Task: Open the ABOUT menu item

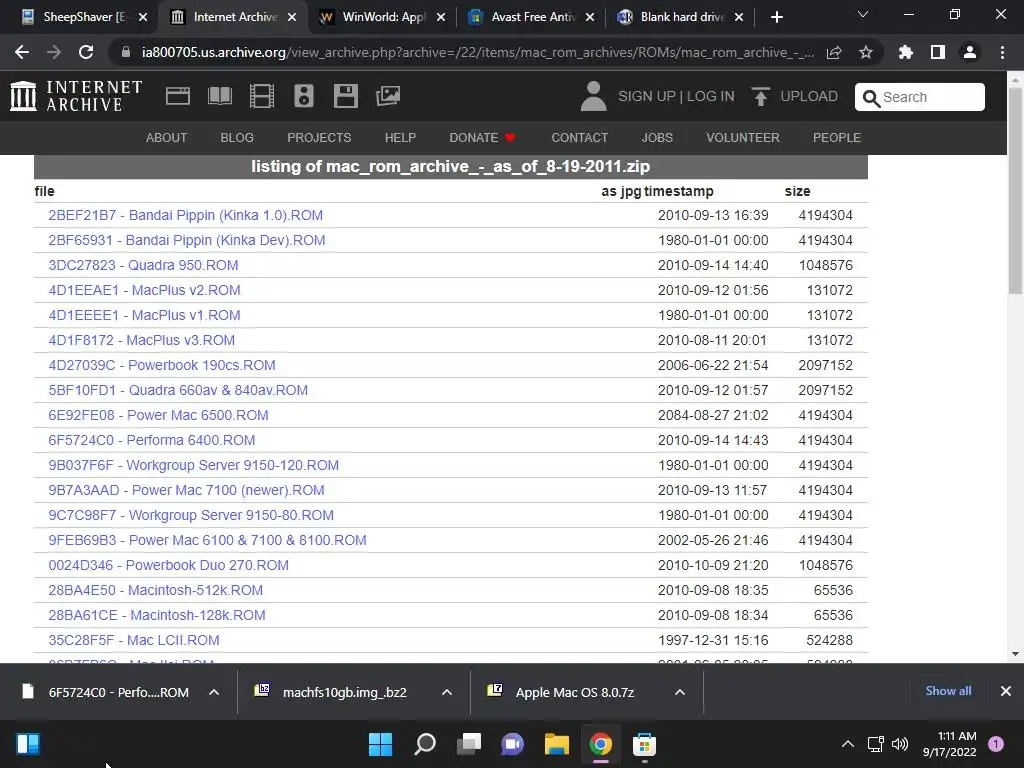Action: (x=167, y=138)
